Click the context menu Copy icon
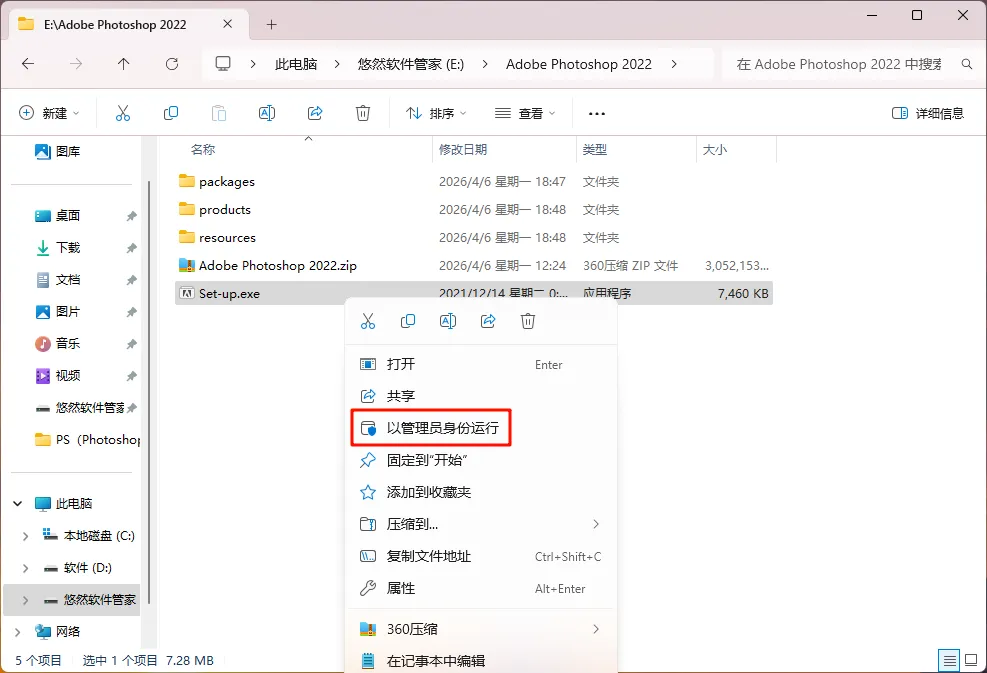 click(408, 321)
